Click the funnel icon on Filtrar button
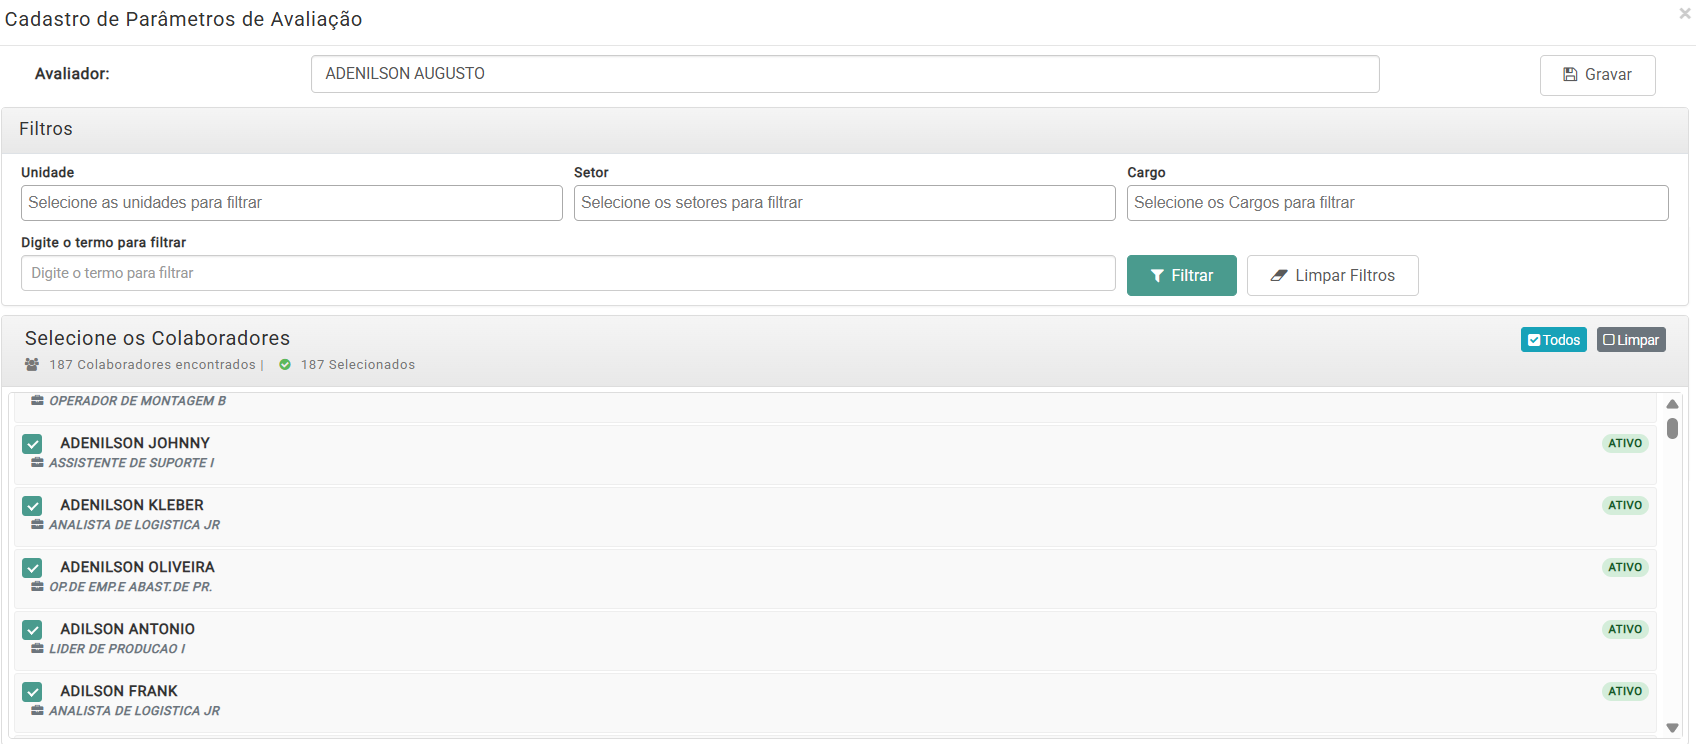Screen dimensions: 1696x744 [x=1157, y=276]
